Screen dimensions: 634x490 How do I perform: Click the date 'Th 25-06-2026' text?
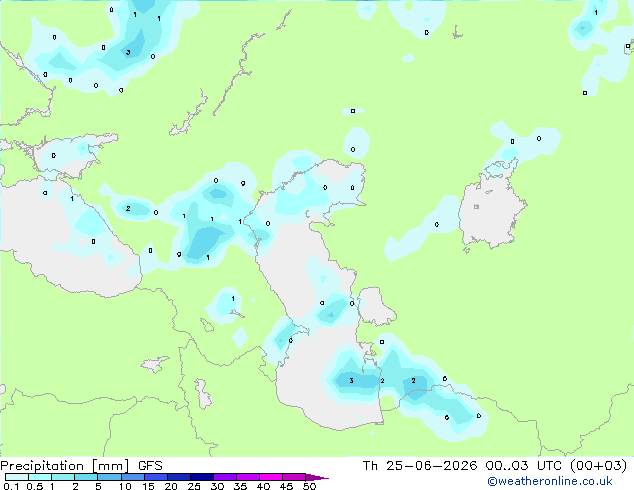(x=420, y=466)
